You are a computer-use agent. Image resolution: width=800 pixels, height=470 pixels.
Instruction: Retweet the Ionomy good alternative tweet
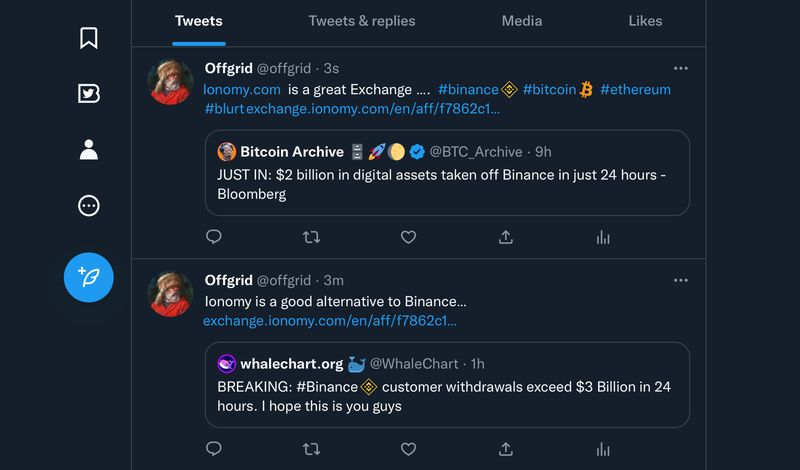pos(311,448)
